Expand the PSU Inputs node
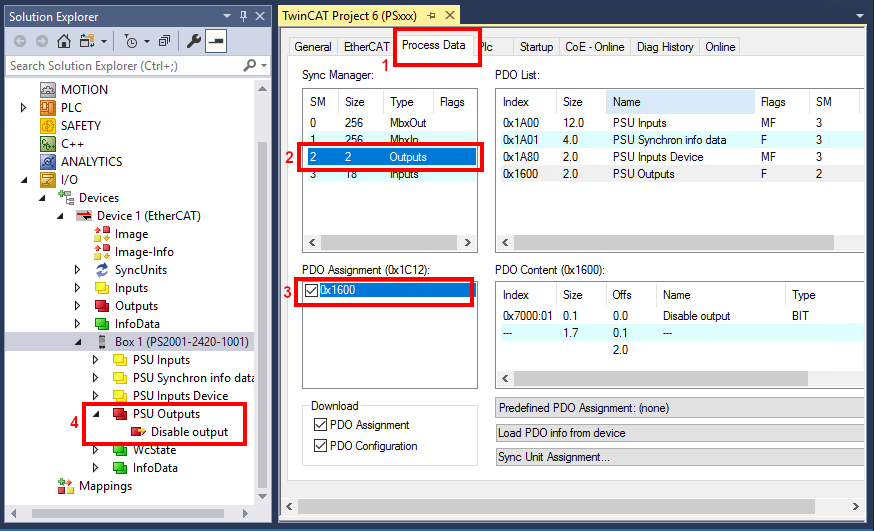 (95, 359)
